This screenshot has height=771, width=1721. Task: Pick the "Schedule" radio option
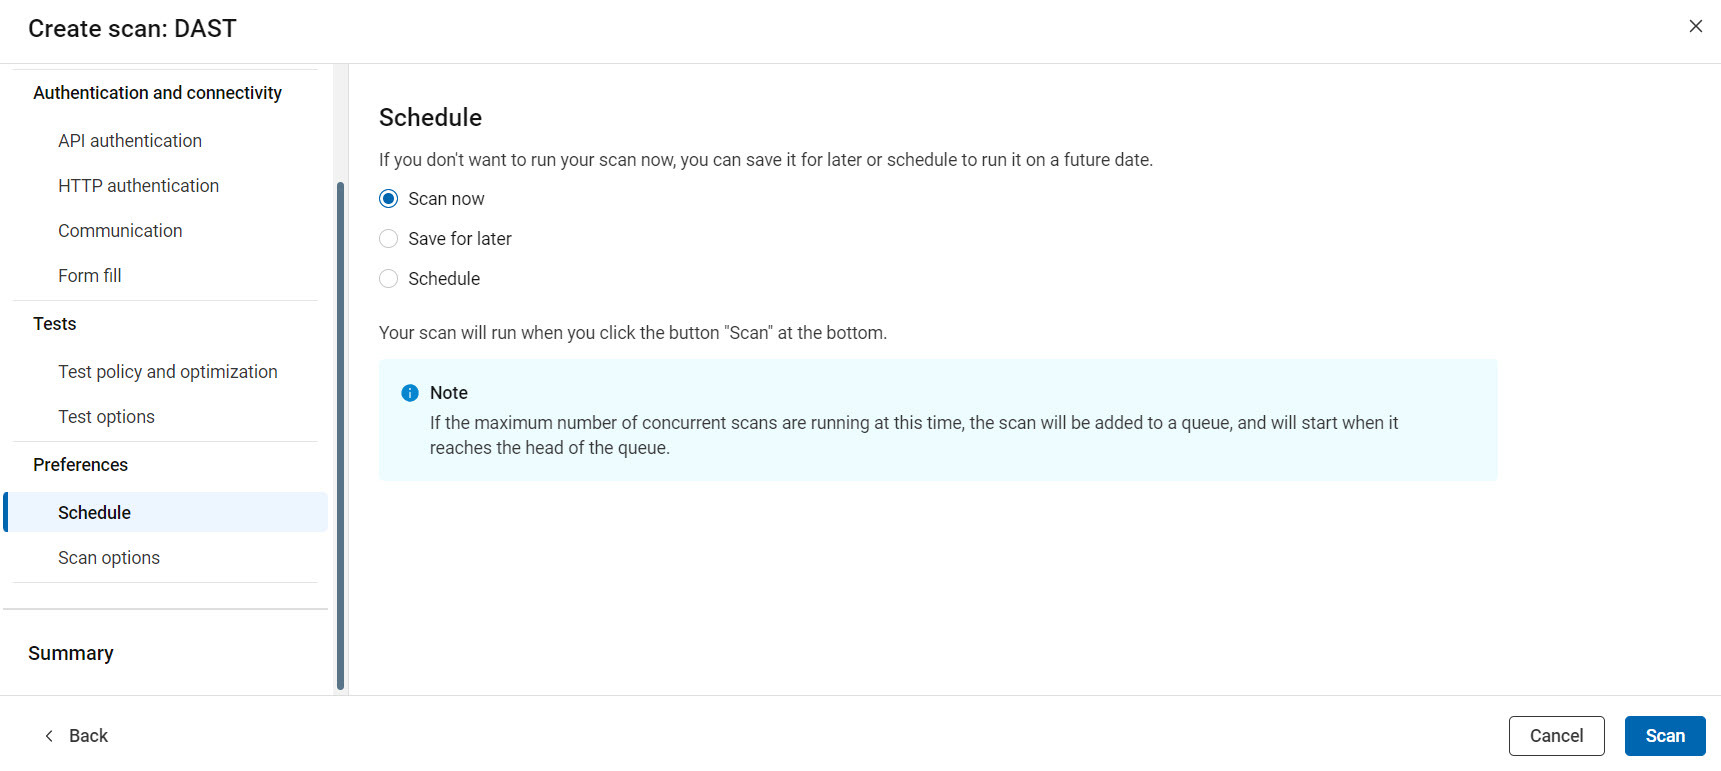click(x=388, y=278)
